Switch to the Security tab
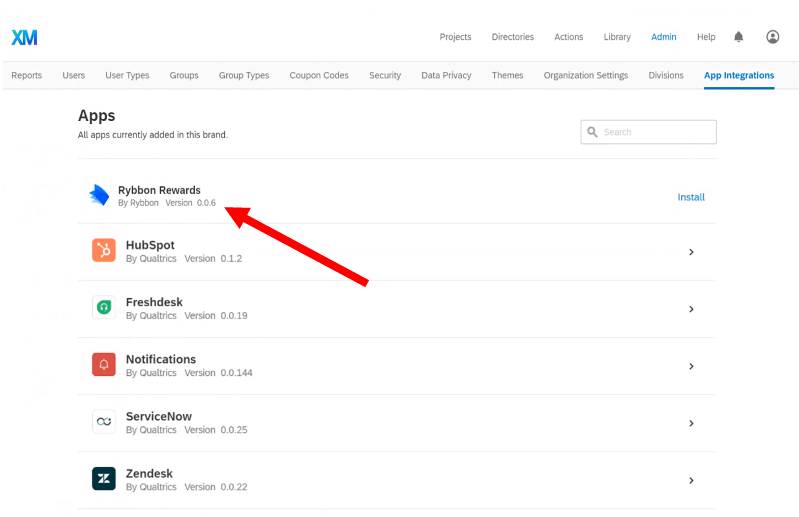This screenshot has width=799, height=517. point(385,75)
